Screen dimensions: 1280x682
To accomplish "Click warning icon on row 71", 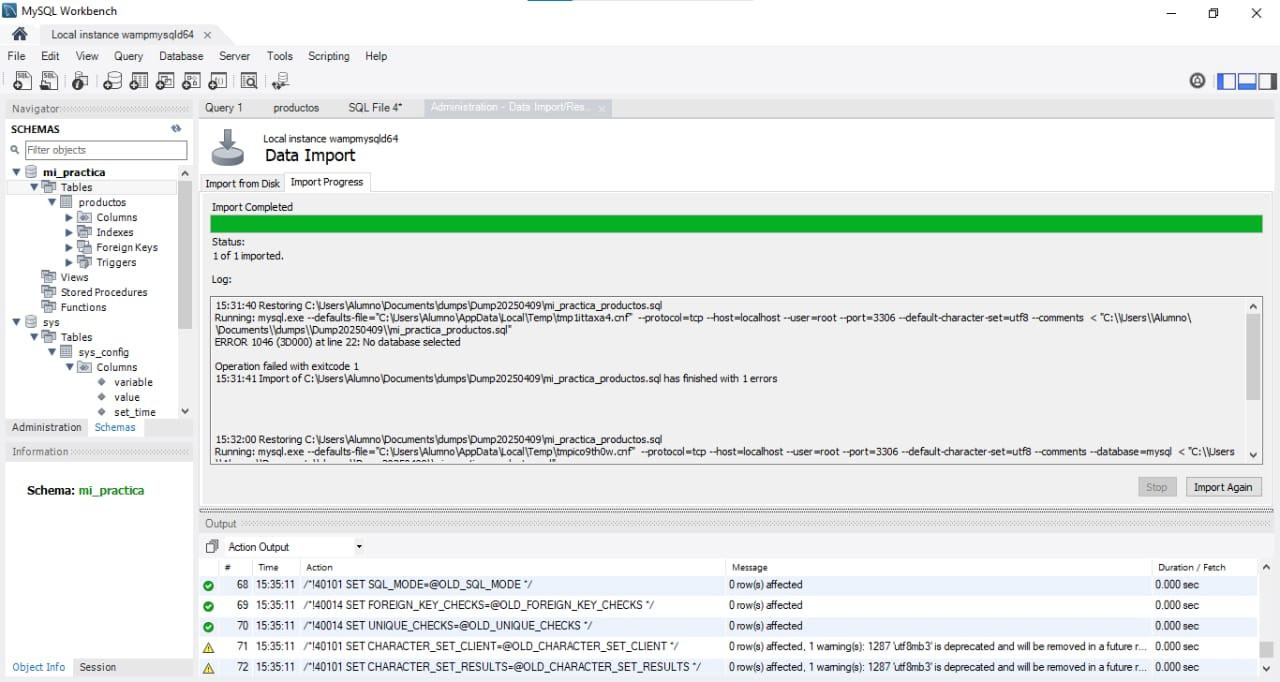I will click(208, 647).
